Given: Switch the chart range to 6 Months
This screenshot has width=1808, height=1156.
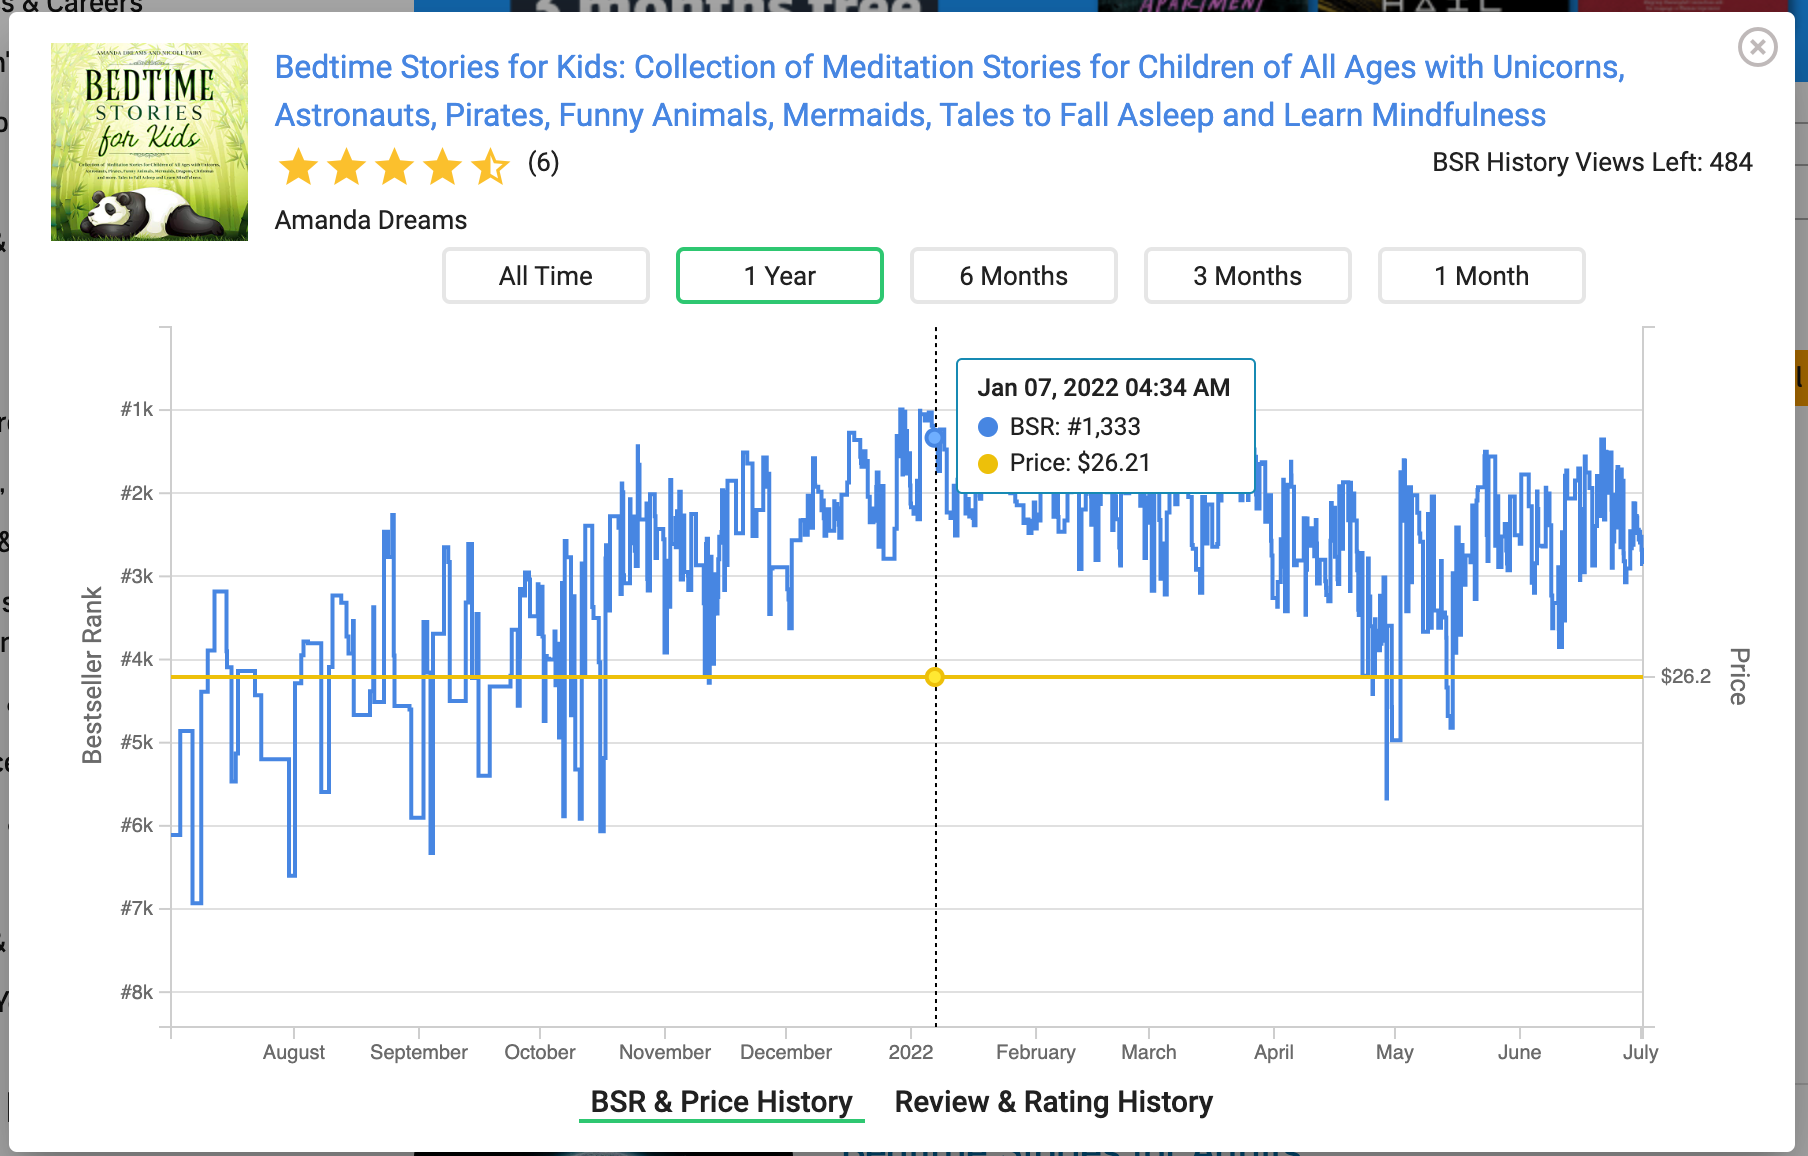Looking at the screenshot, I should 1013,275.
